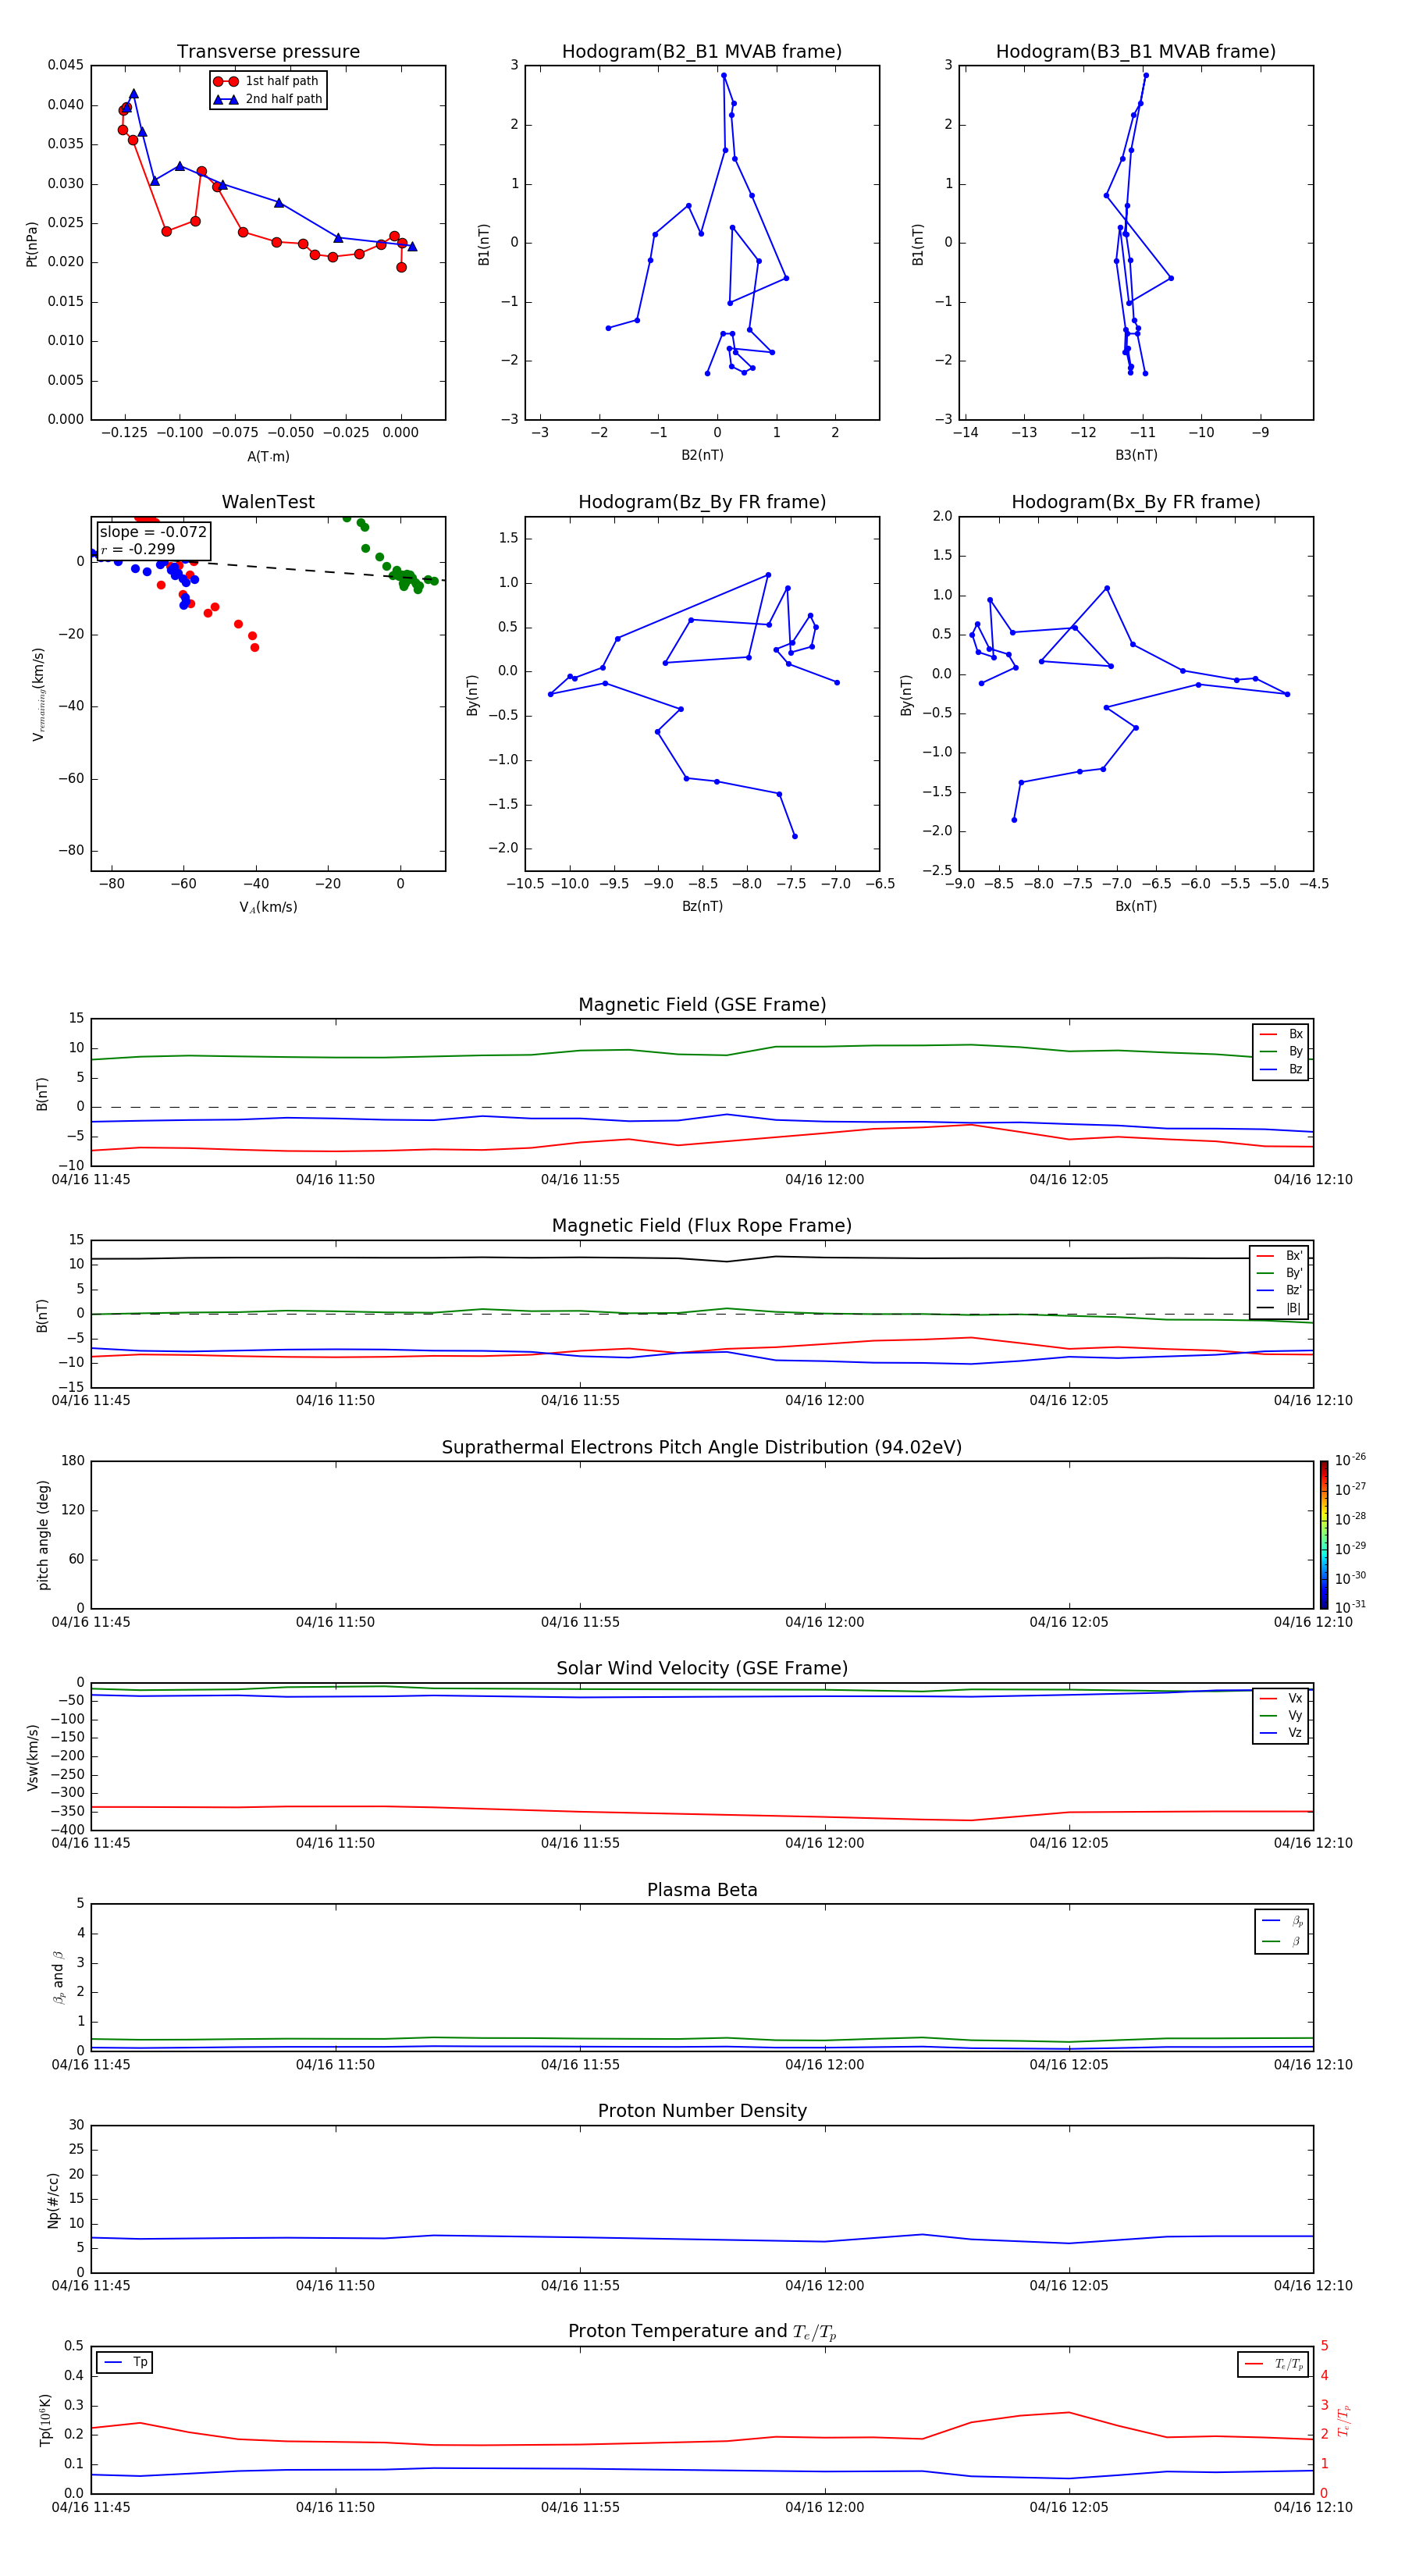Click the "VA(km/s)" x-axis label
Image resolution: width=1405 pixels, height=2576 pixels.
tap(268, 908)
